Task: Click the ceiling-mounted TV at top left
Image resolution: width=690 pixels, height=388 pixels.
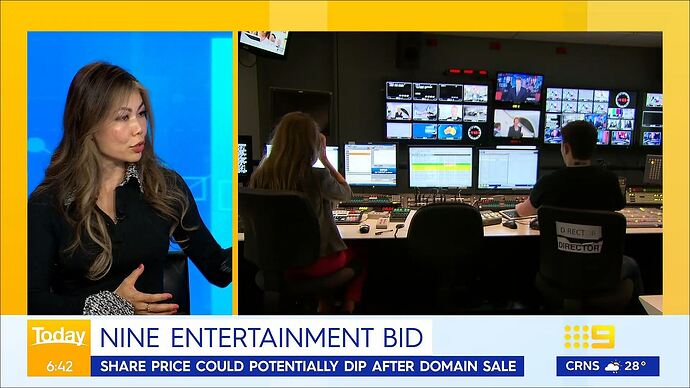Action: [x=264, y=43]
